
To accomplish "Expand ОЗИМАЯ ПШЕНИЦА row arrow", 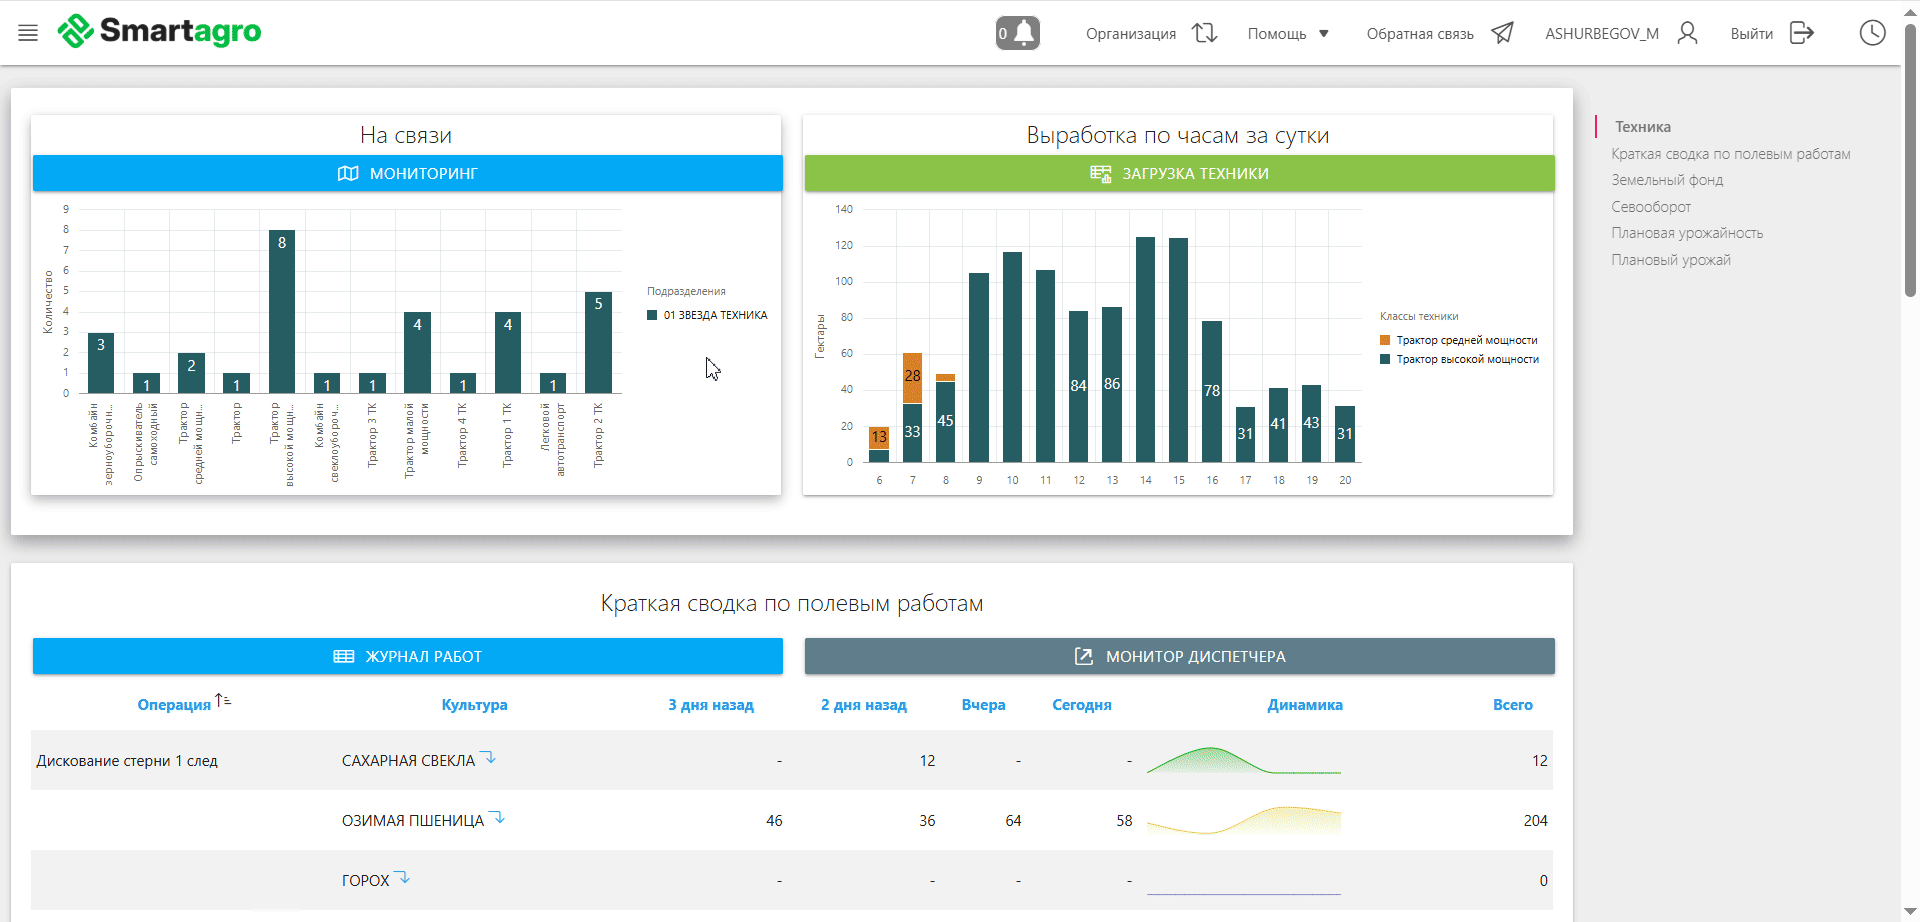I will [x=498, y=817].
